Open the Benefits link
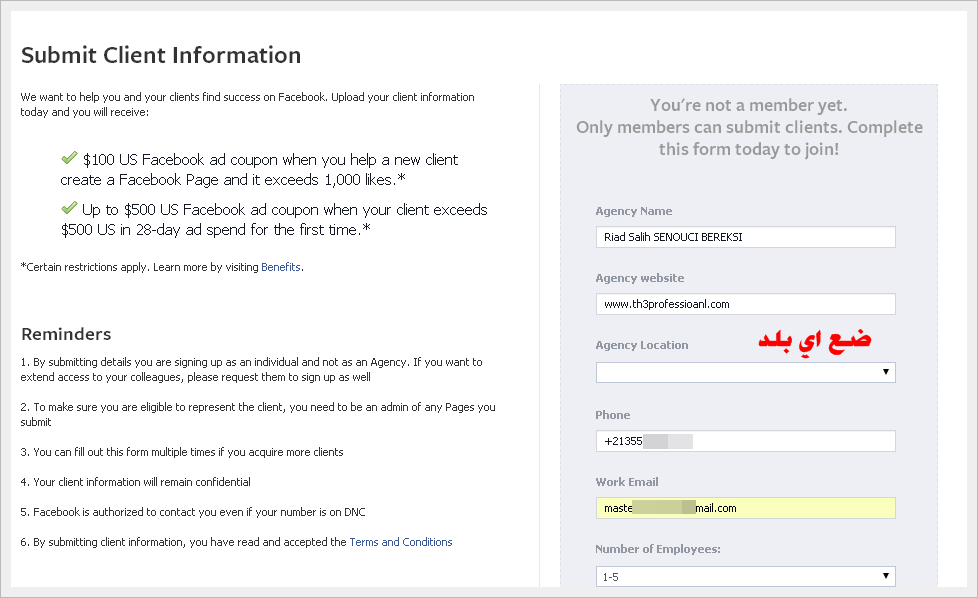978x598 pixels. (281, 267)
